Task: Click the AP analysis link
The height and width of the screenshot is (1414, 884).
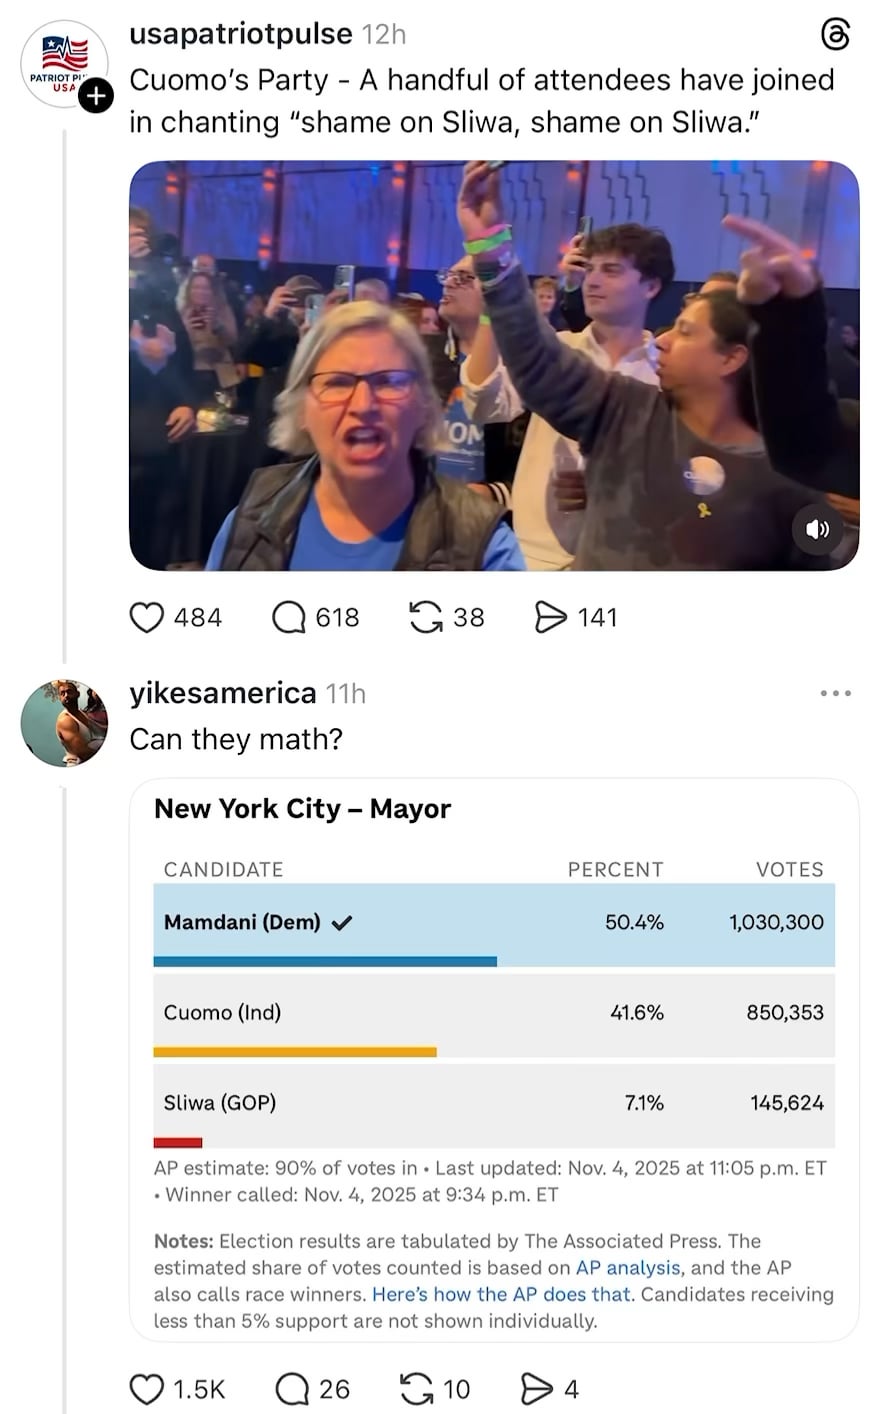Action: coord(628,1267)
